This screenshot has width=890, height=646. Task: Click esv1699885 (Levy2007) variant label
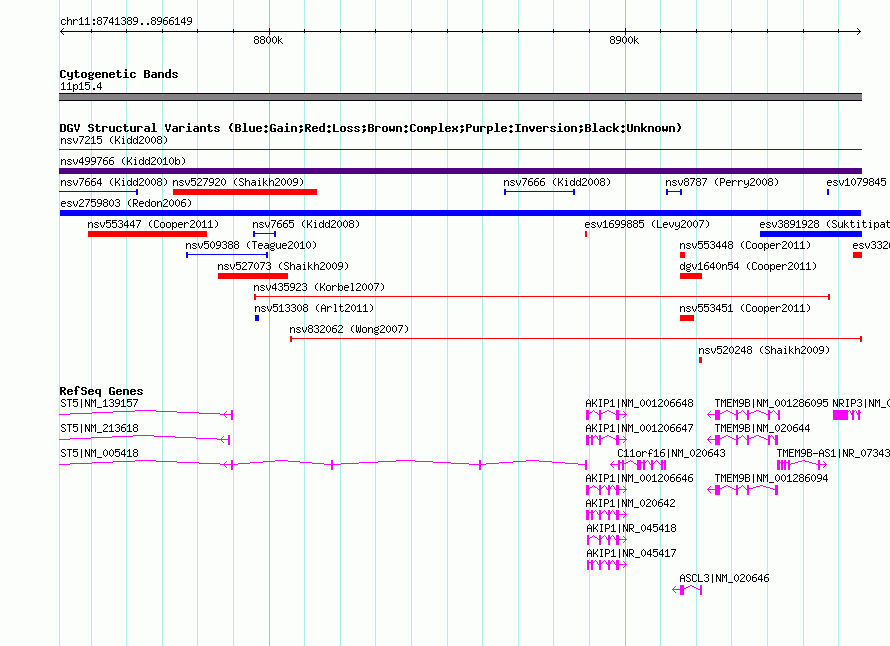click(x=647, y=224)
